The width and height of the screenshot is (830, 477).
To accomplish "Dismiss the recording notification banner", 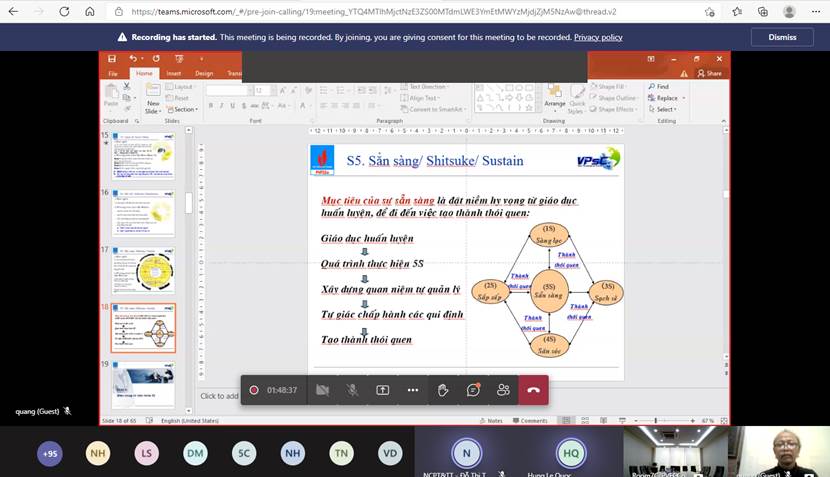I will (782, 37).
